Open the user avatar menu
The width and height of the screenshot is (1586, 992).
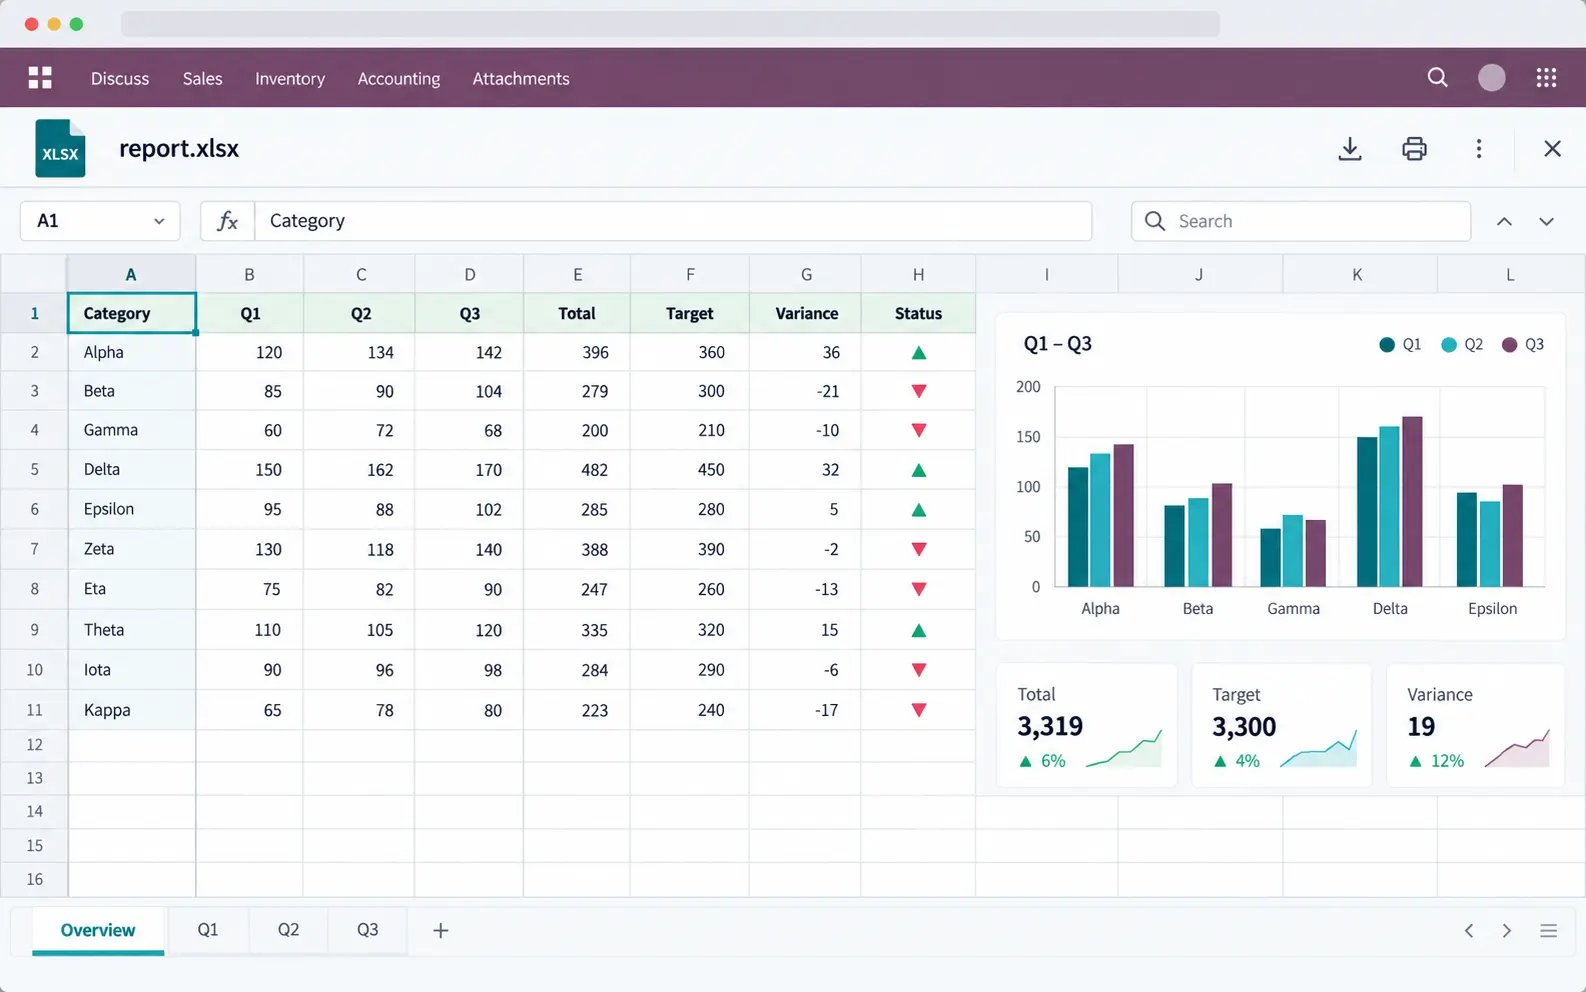[1491, 78]
